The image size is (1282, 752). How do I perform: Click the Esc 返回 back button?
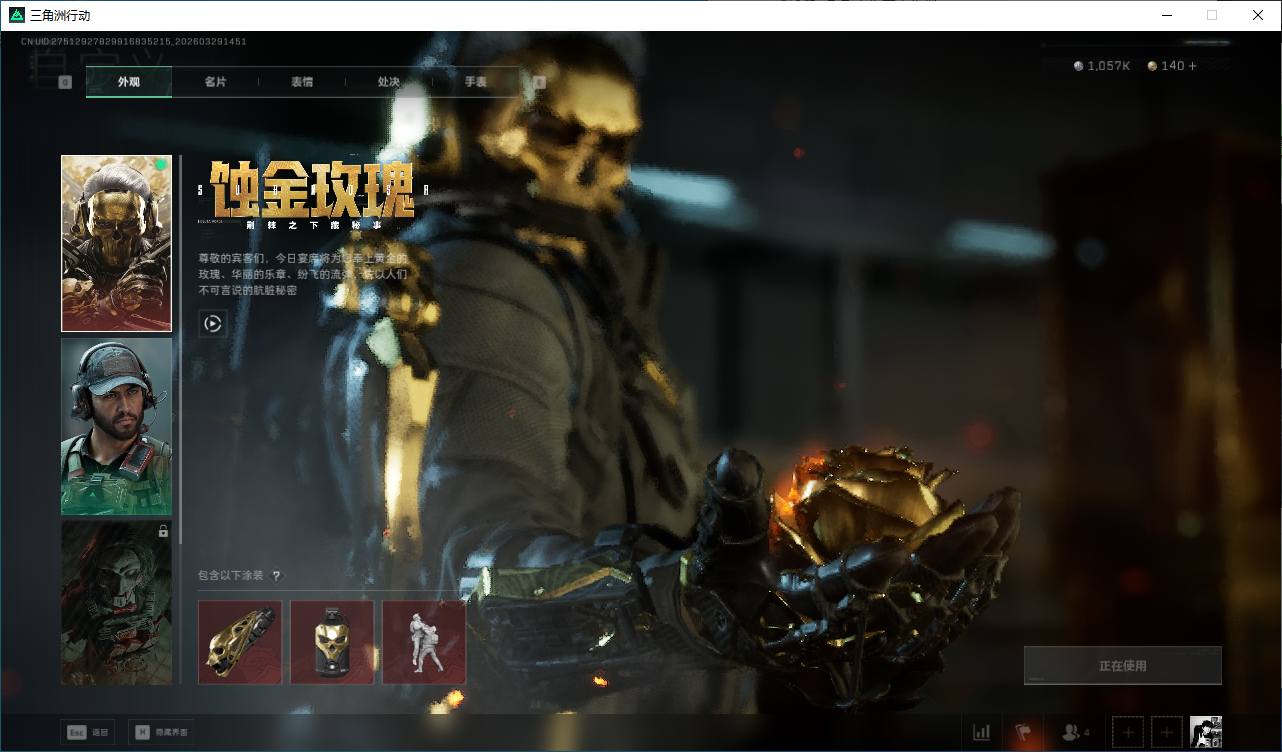pyautogui.click(x=88, y=732)
